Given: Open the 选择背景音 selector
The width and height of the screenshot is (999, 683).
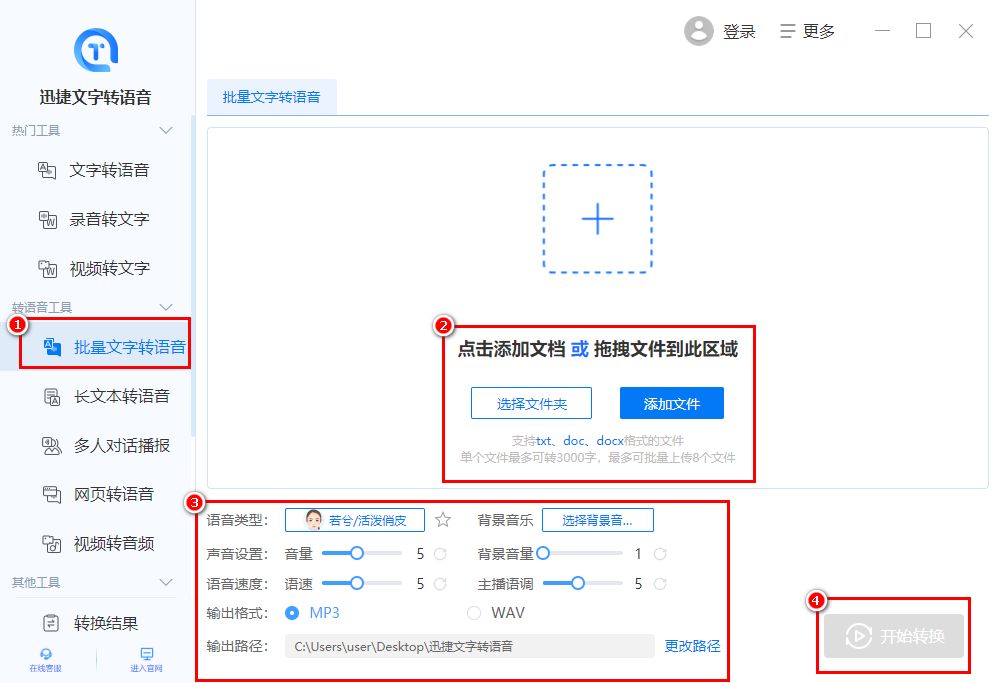Looking at the screenshot, I should click(598, 520).
